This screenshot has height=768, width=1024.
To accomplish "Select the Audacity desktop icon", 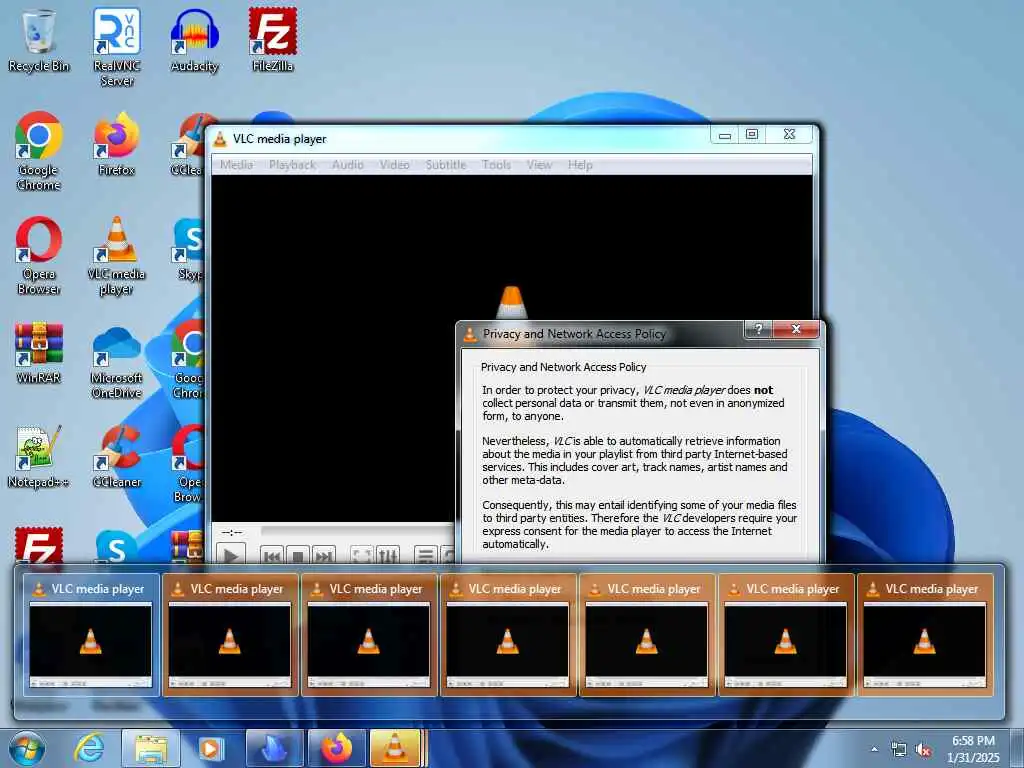I will (195, 41).
